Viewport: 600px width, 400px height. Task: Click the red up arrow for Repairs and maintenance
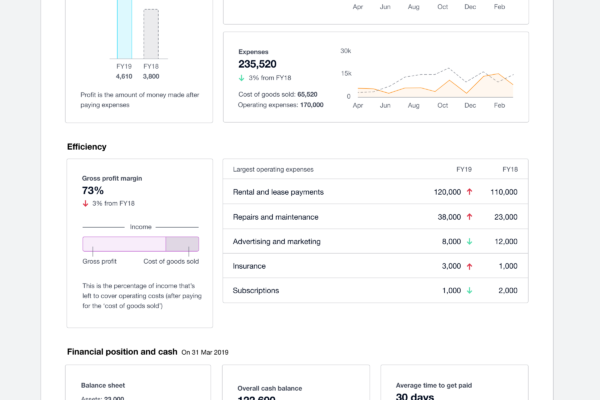(469, 217)
